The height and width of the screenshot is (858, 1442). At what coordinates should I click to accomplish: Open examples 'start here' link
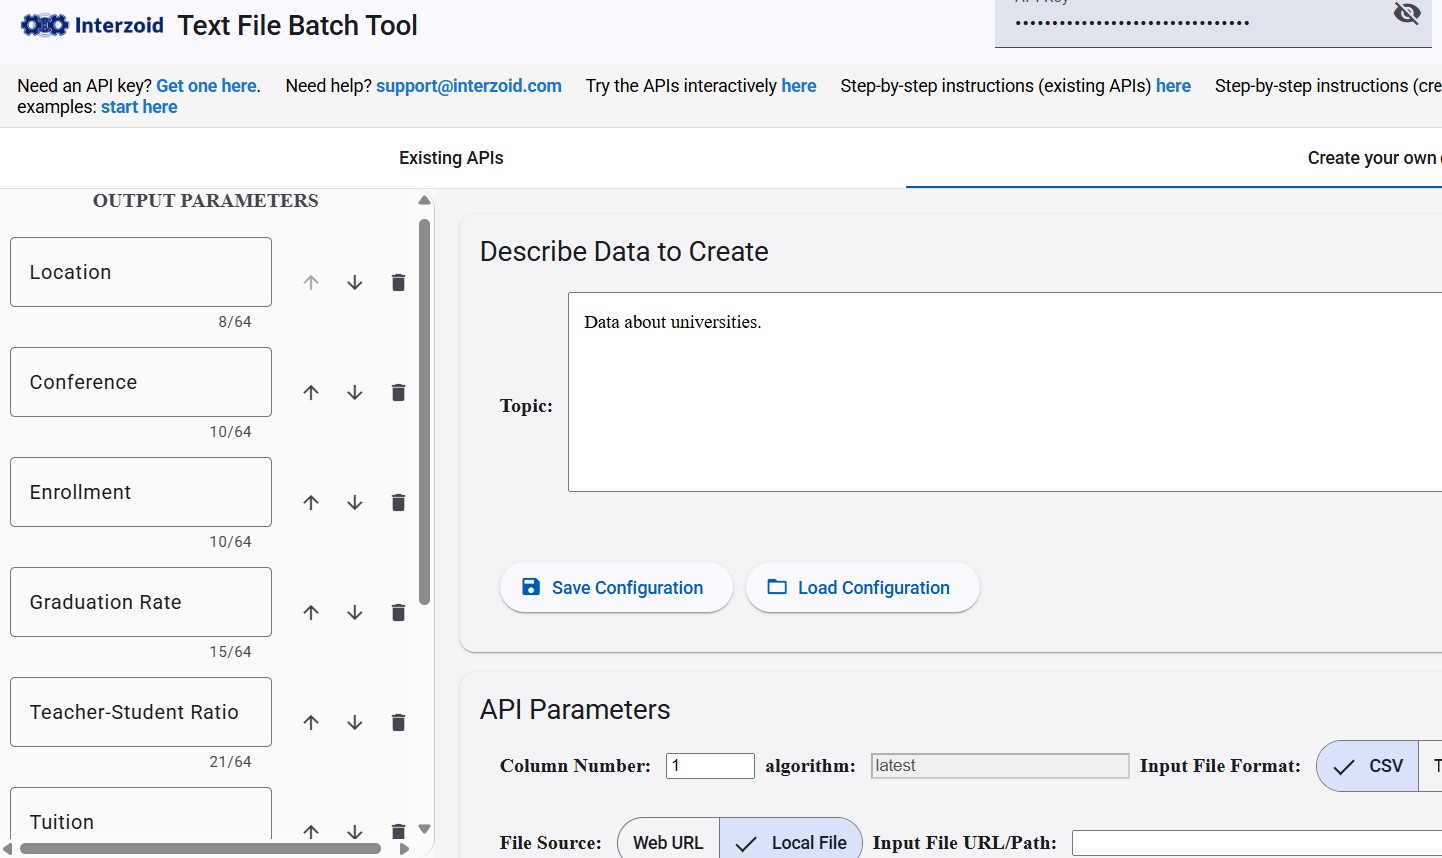pos(139,107)
